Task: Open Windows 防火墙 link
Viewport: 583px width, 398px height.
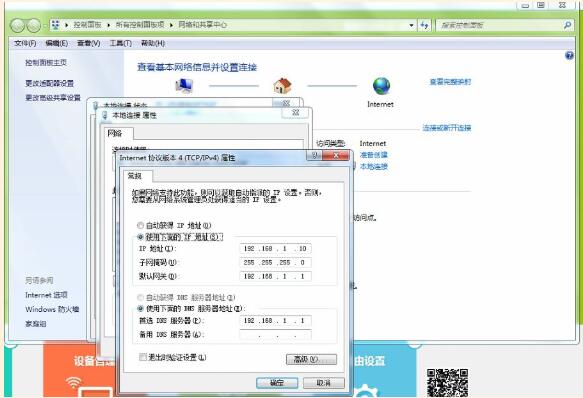Action: (x=52, y=309)
